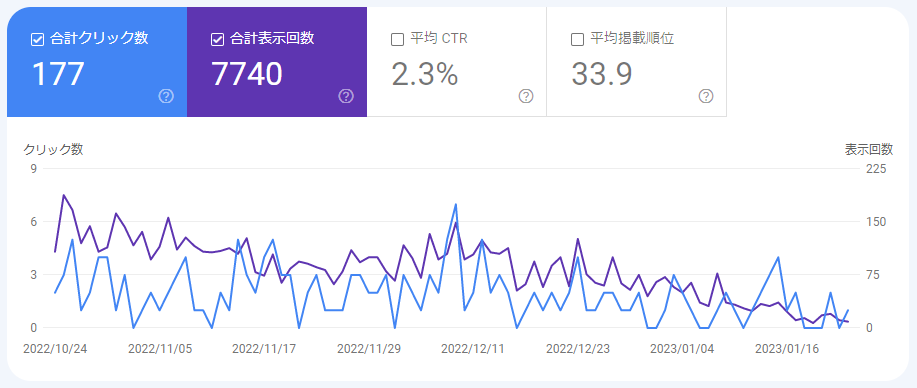Click the purple impressions line's highest peak

(64, 195)
